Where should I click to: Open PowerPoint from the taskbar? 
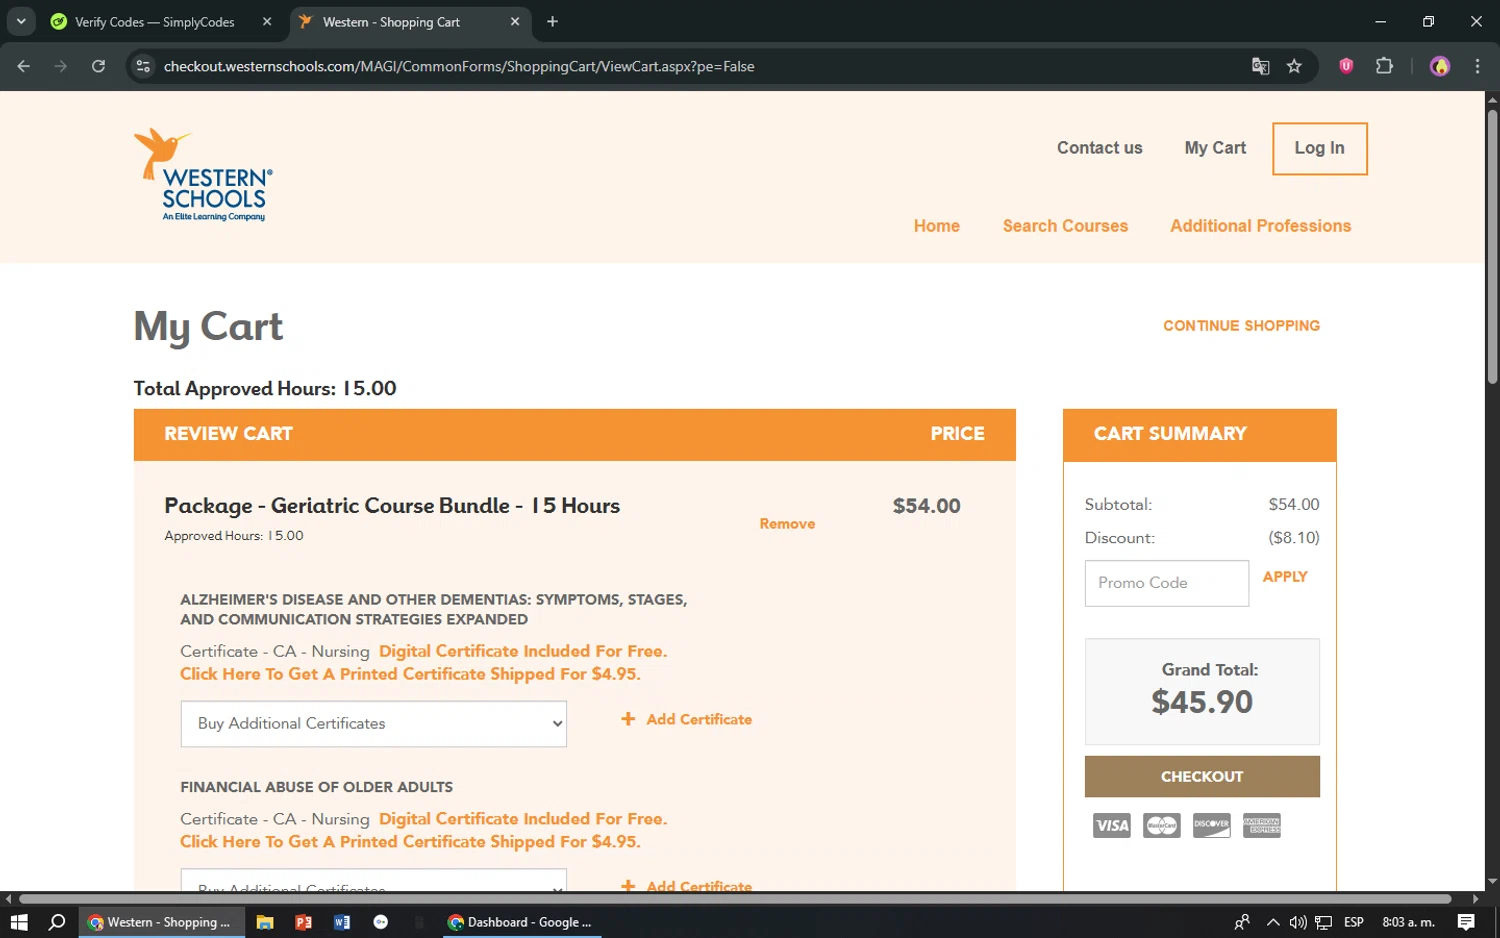pos(303,922)
